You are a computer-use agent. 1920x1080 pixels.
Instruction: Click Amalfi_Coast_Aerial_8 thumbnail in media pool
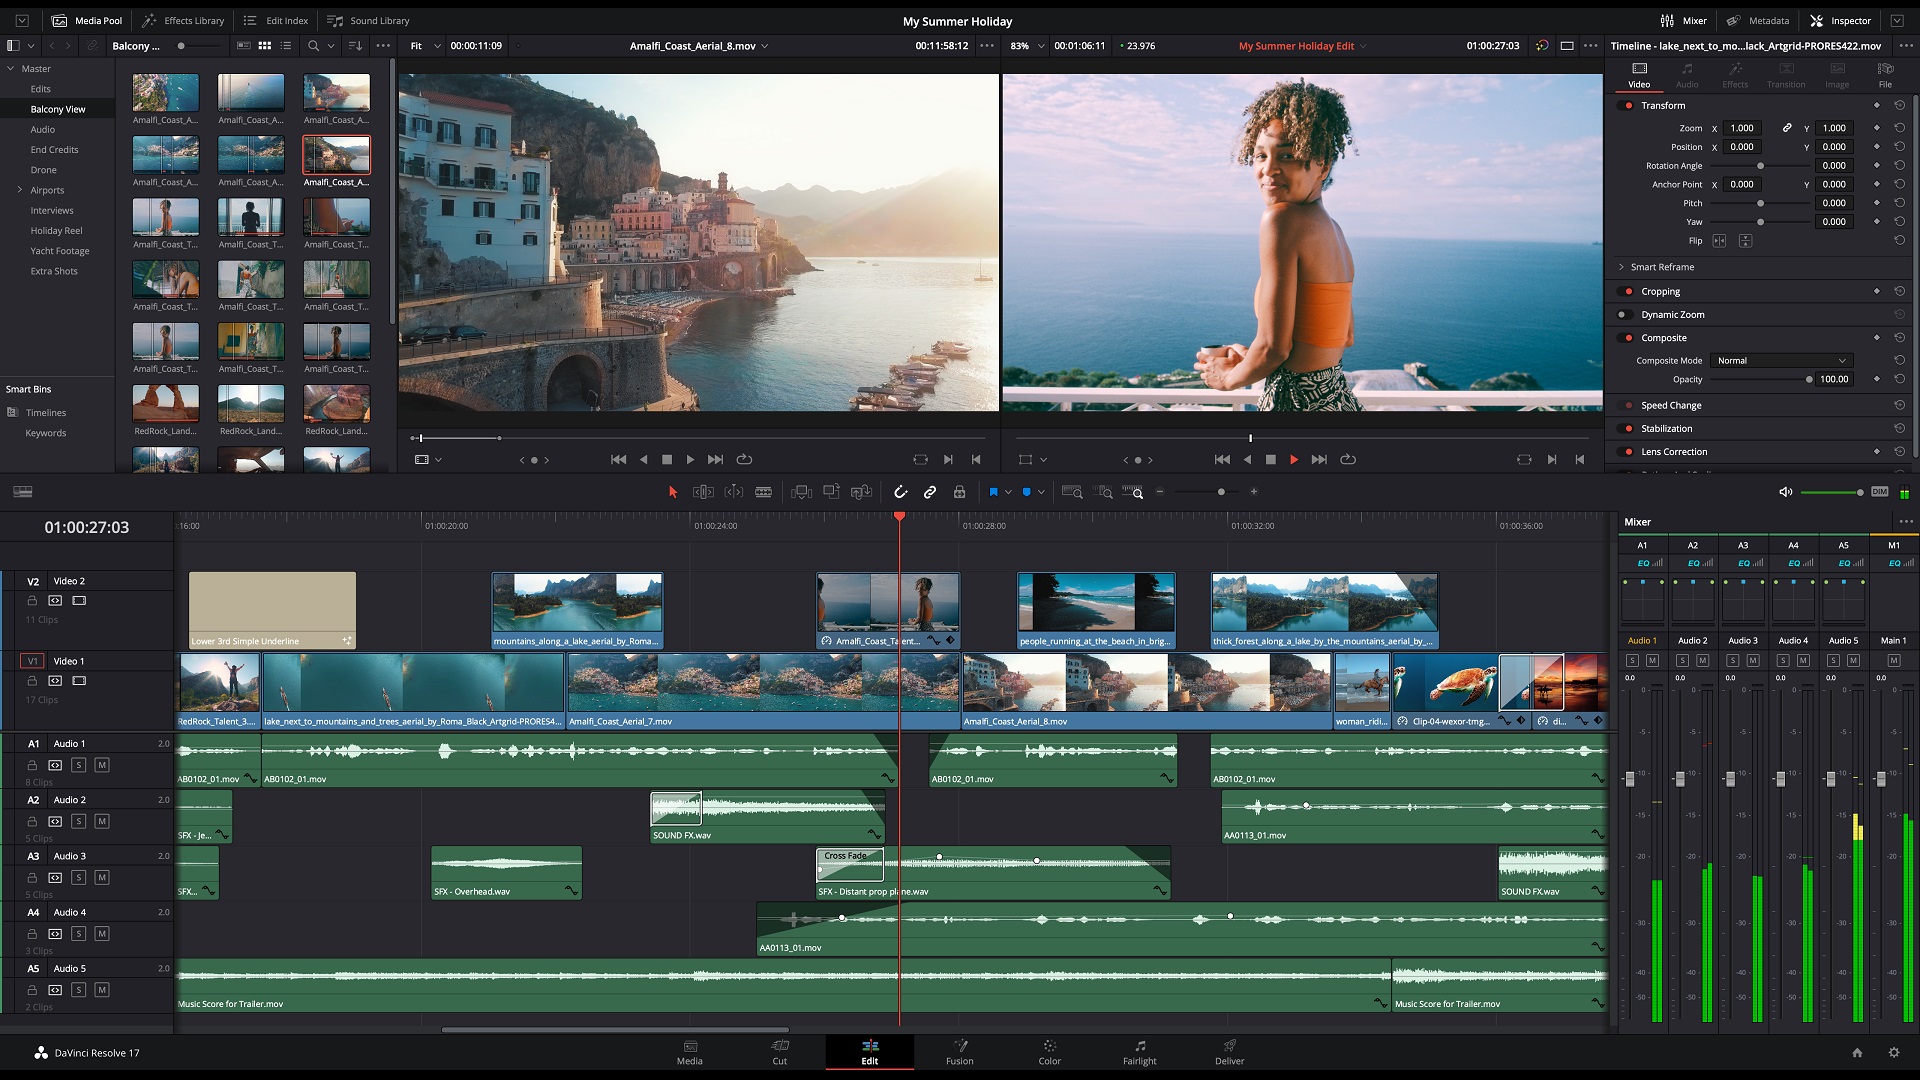(x=336, y=154)
